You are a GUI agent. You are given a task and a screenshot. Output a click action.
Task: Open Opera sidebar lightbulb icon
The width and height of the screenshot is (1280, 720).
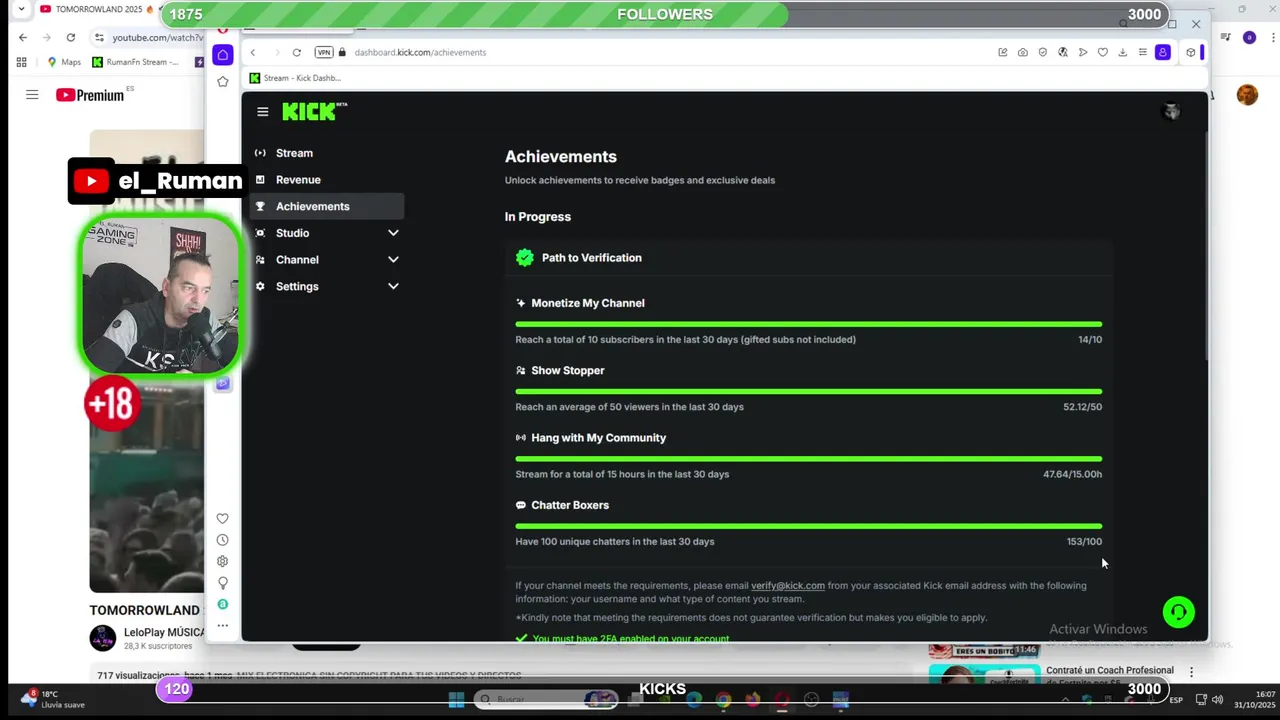[x=222, y=583]
